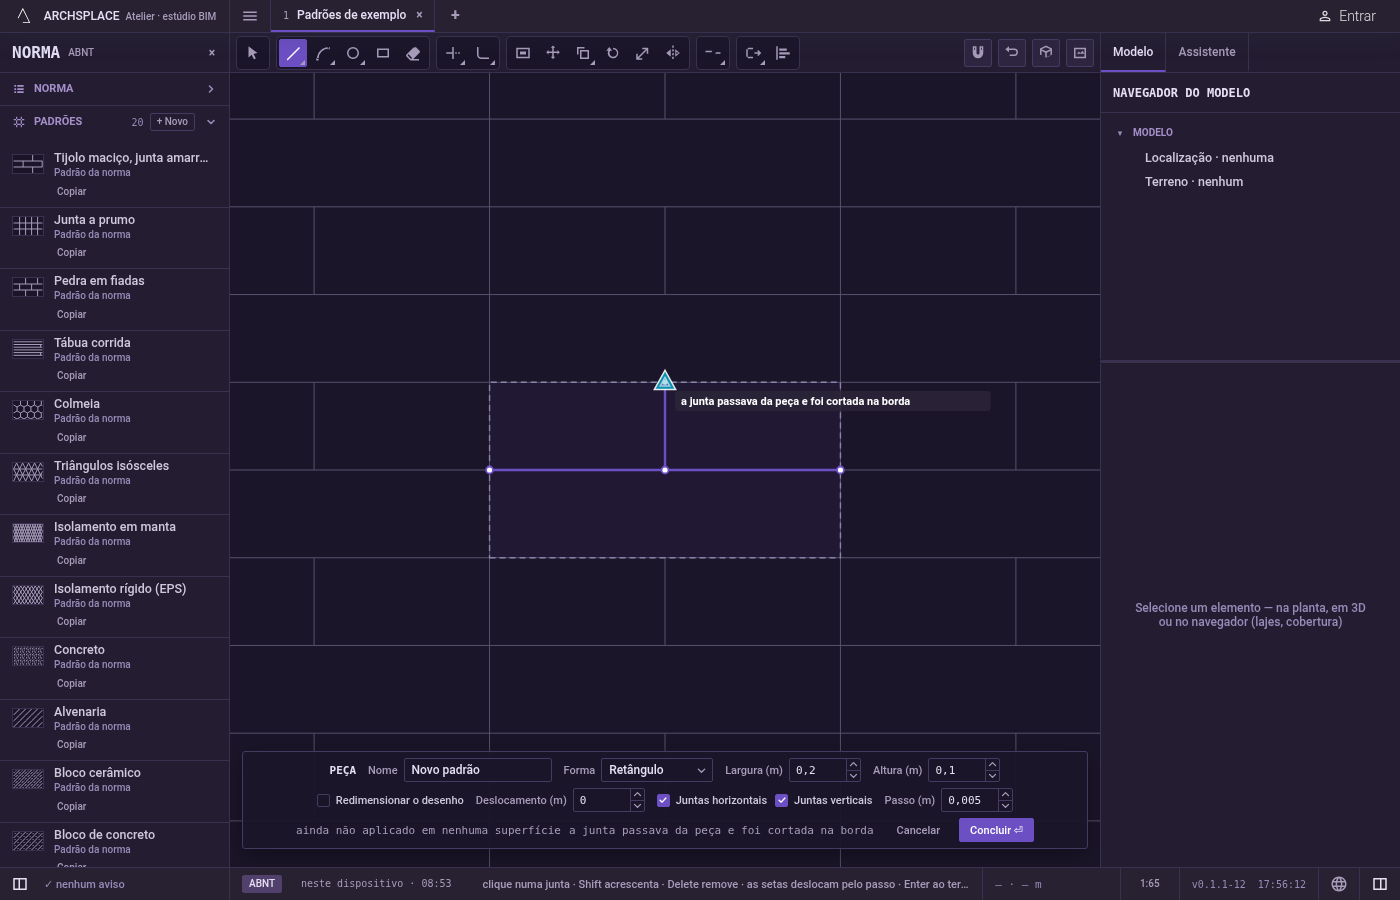Add a new tab with plus button
Viewport: 1400px width, 900px height.
click(x=455, y=15)
